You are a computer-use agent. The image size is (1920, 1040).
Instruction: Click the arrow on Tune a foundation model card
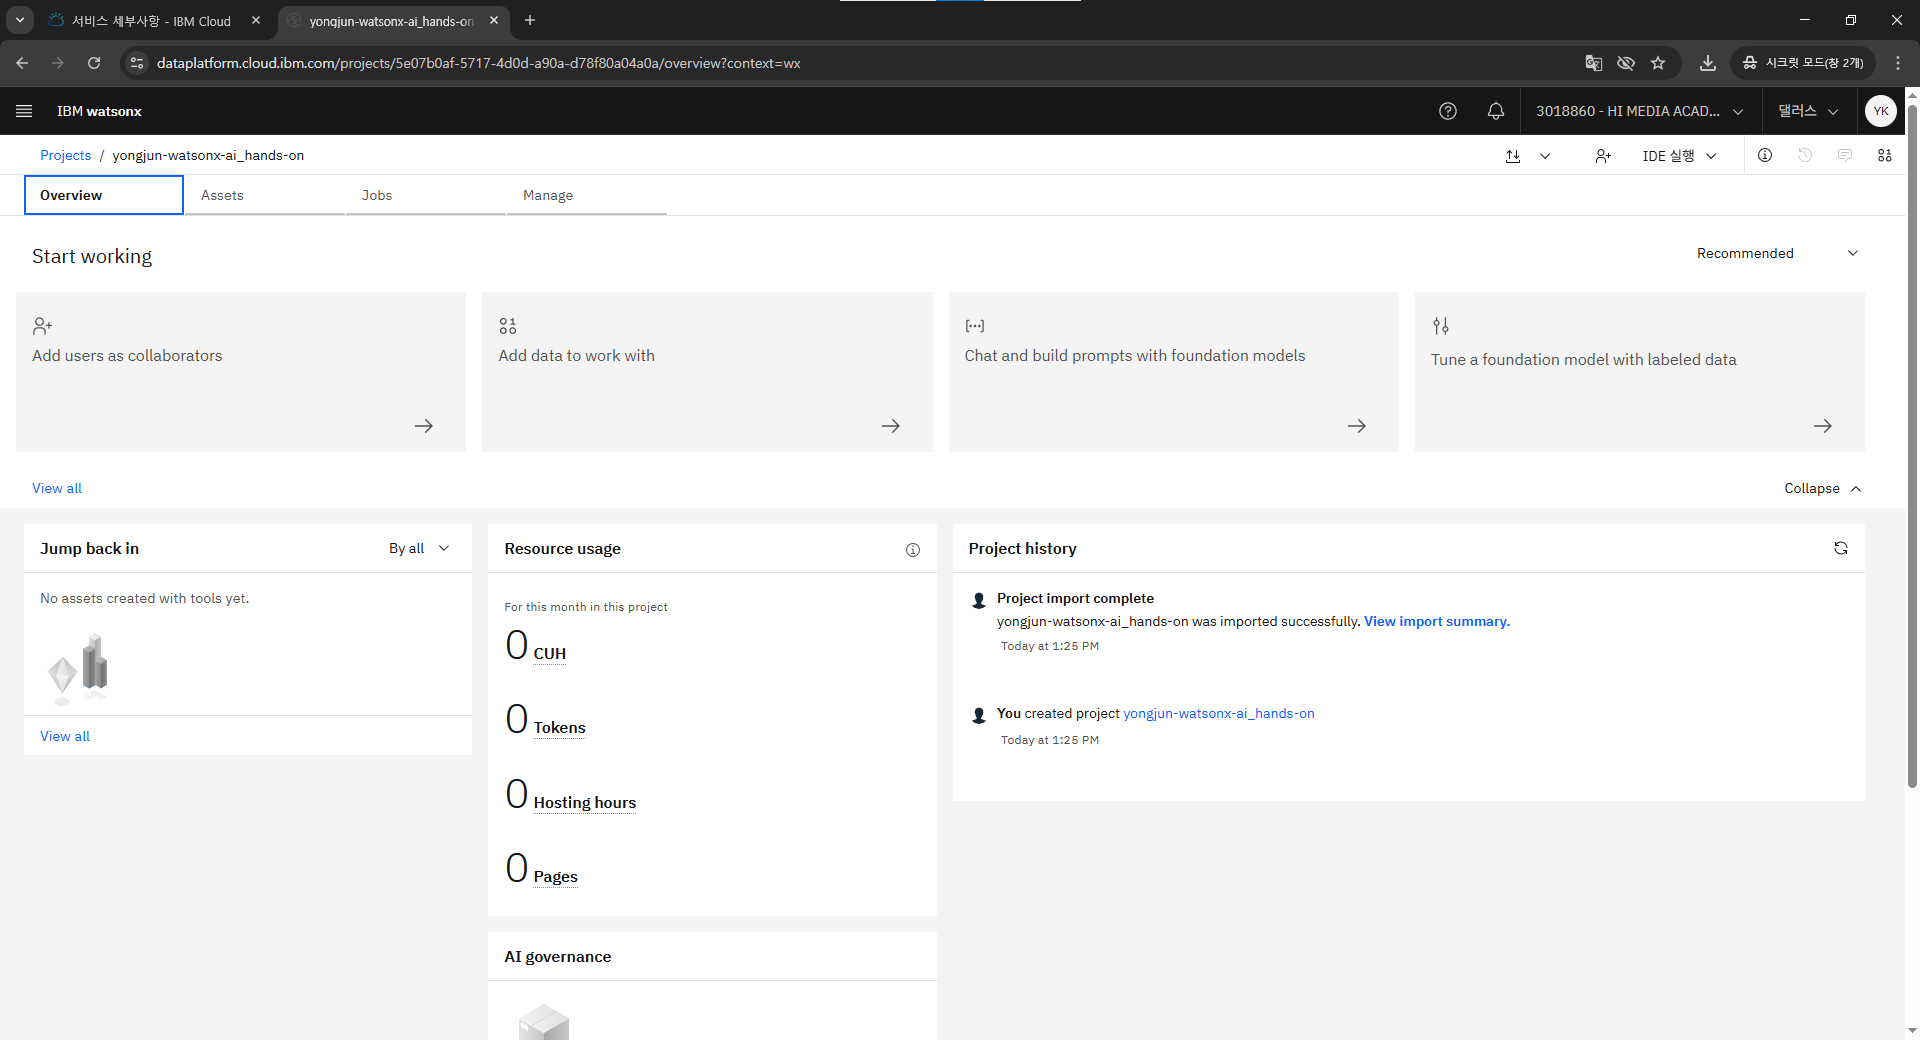click(1823, 426)
